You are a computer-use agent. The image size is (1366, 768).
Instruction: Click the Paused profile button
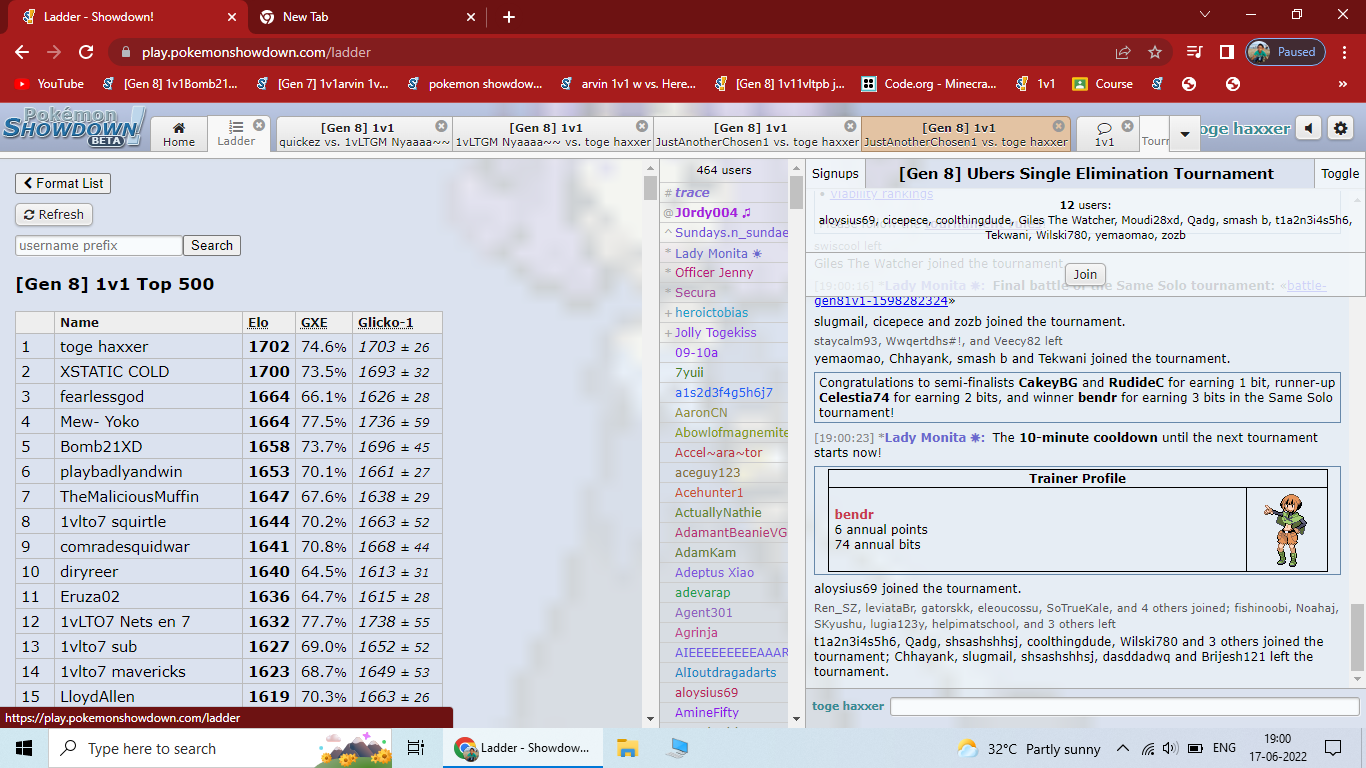coord(1286,52)
